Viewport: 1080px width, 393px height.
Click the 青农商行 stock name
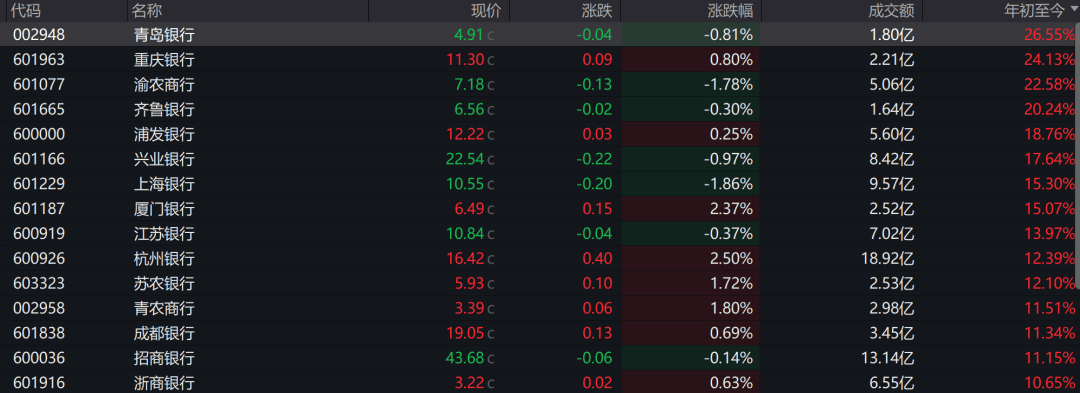[164, 308]
